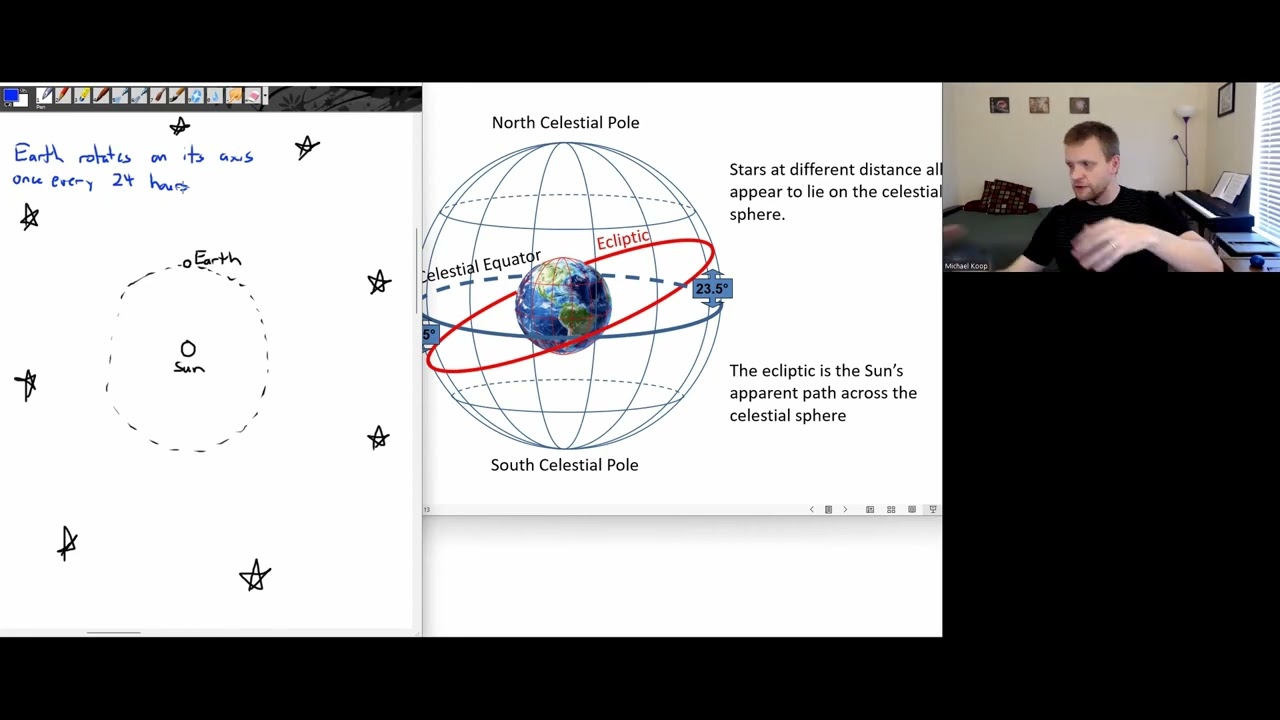Select the fifth toolbar airbrush tool
Screen dimensions: 1280x720
120,96
